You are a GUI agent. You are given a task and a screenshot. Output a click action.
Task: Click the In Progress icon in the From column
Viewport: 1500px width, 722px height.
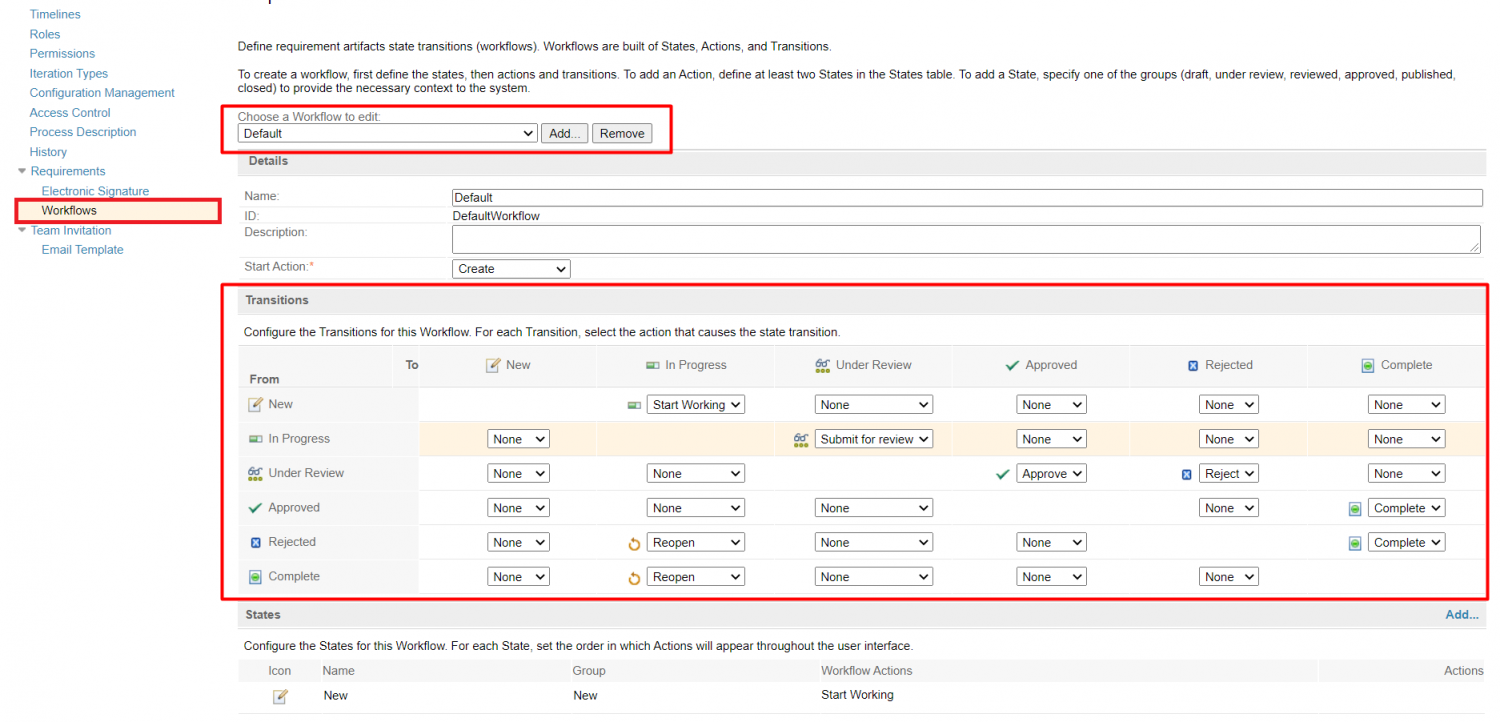click(254, 438)
